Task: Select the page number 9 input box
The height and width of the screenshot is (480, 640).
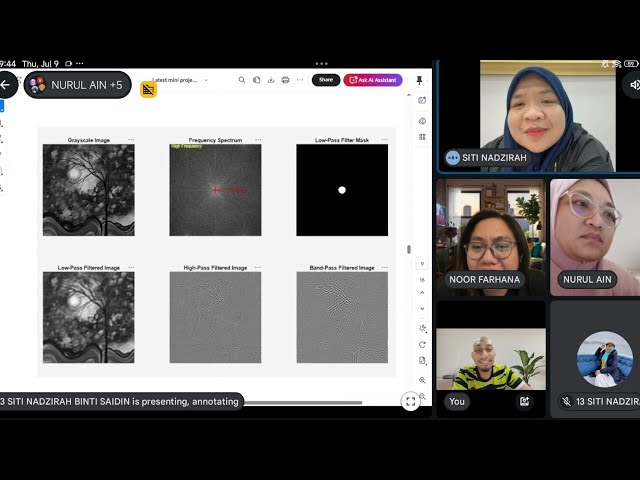Action: coord(422,264)
